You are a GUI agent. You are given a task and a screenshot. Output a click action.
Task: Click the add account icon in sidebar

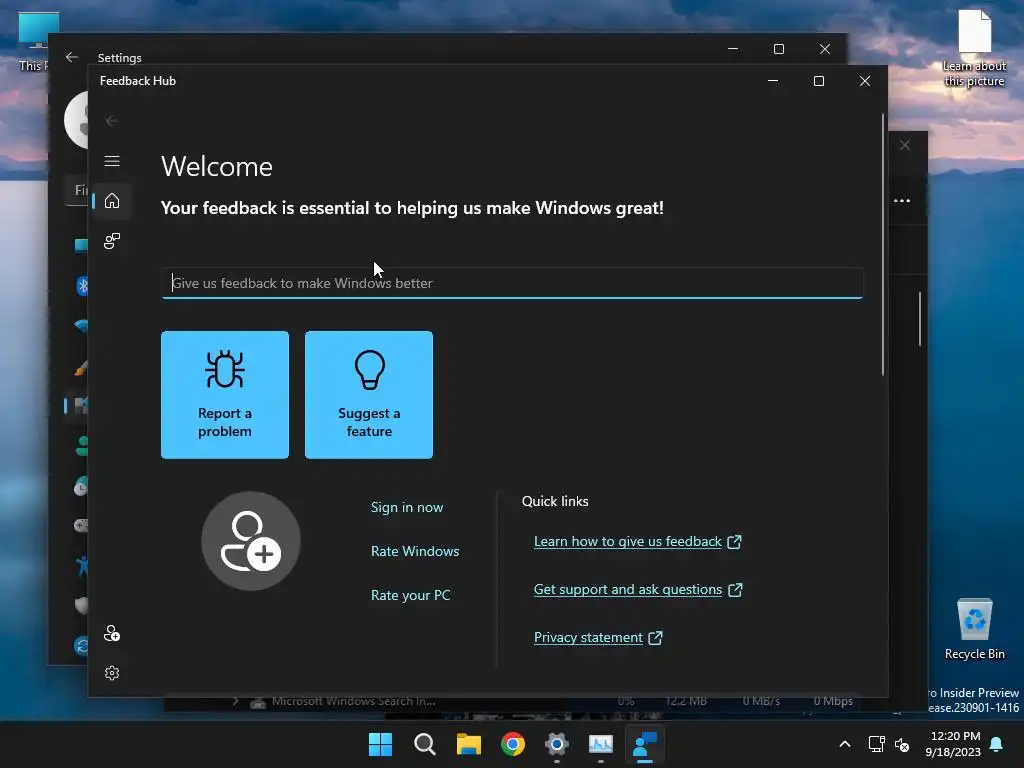click(112, 633)
